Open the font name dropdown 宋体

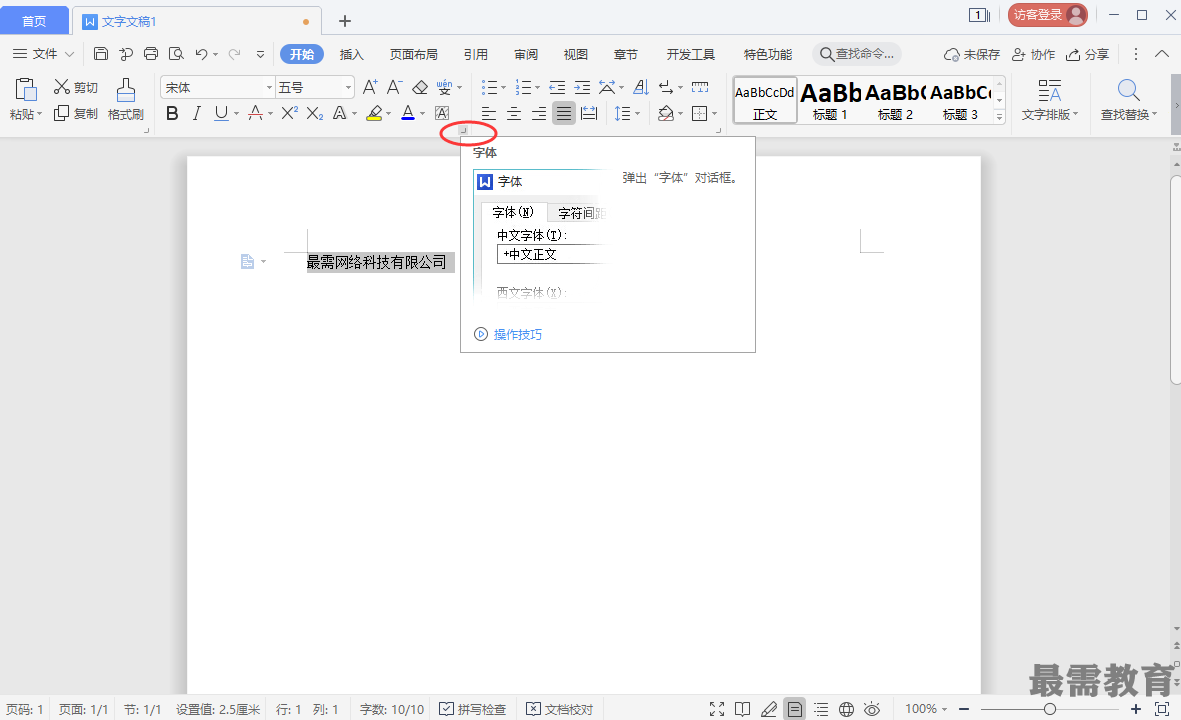tap(269, 87)
